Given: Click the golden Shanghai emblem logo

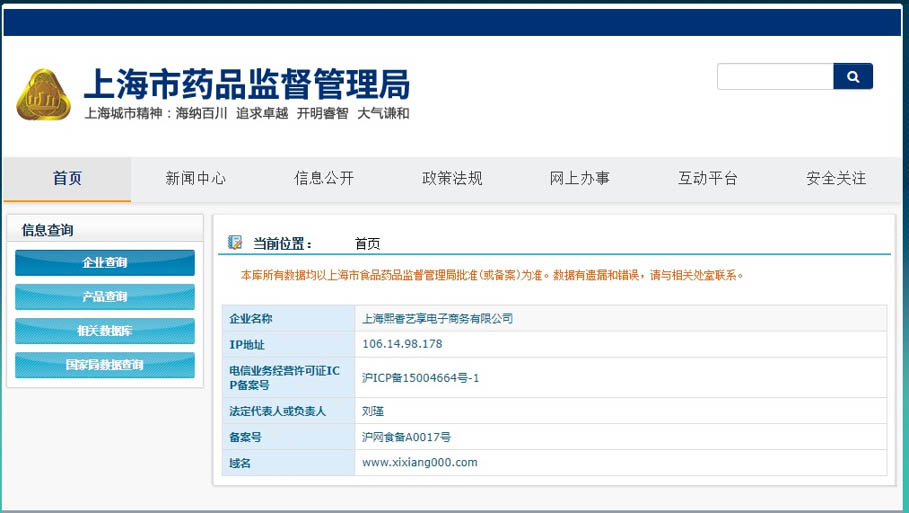Looking at the screenshot, I should [x=43, y=95].
